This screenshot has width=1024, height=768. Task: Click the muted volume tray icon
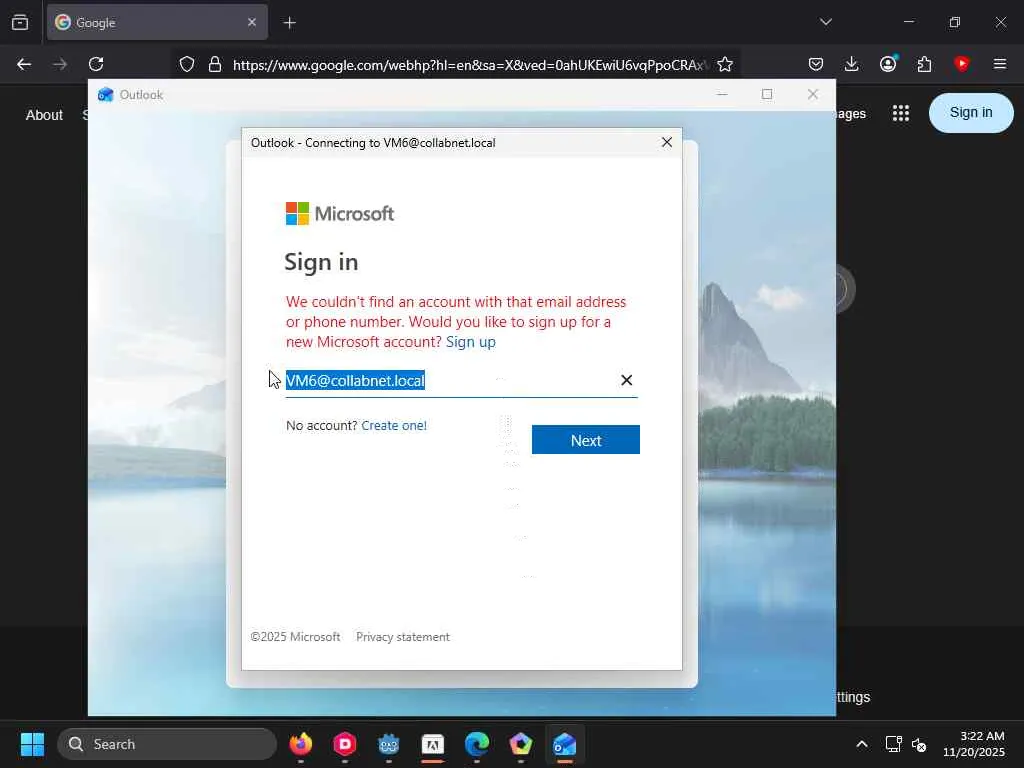(x=919, y=744)
